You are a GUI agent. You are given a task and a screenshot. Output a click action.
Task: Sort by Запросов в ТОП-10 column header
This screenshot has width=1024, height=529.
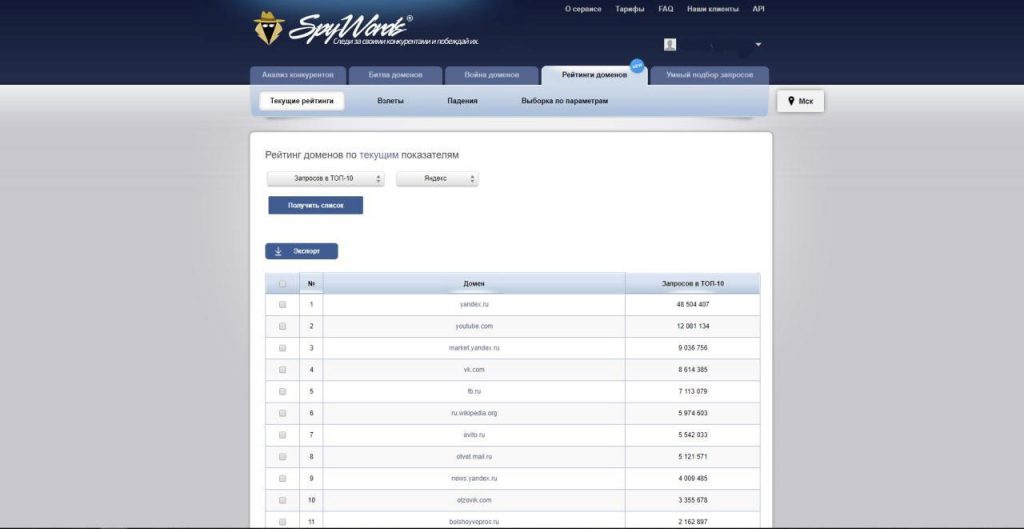pyautogui.click(x=692, y=283)
